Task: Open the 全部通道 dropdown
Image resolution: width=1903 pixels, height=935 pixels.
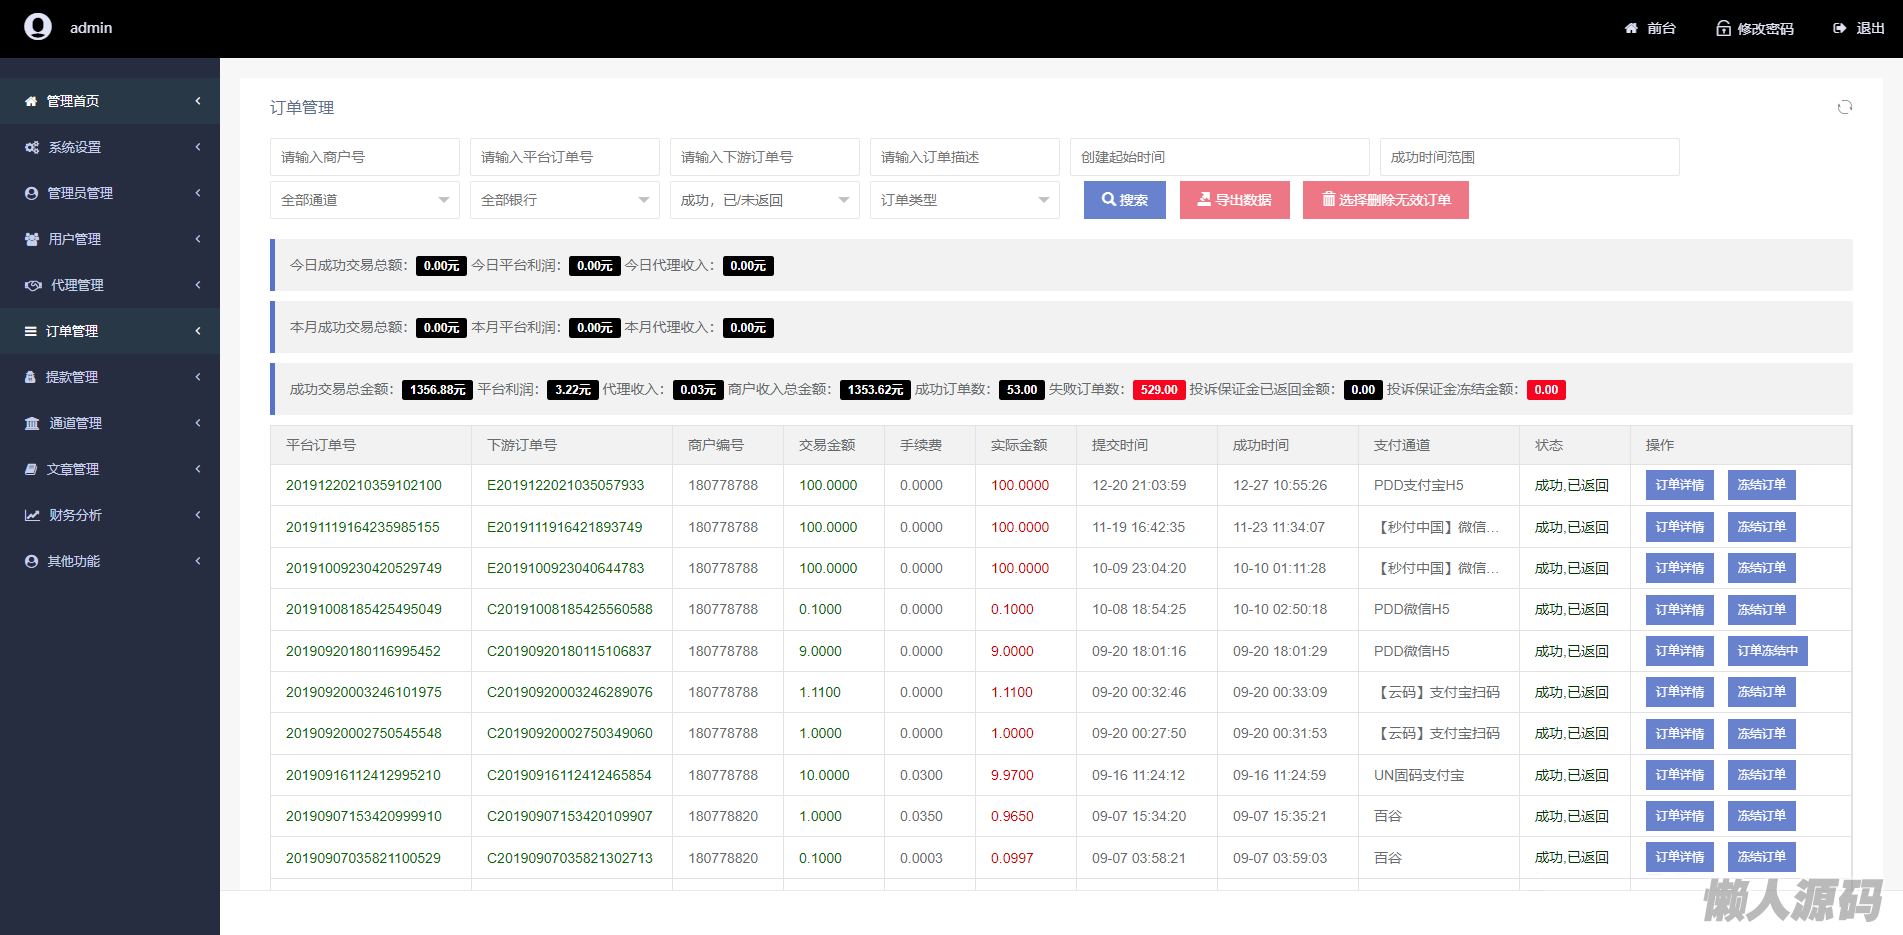Action: pyautogui.click(x=364, y=200)
